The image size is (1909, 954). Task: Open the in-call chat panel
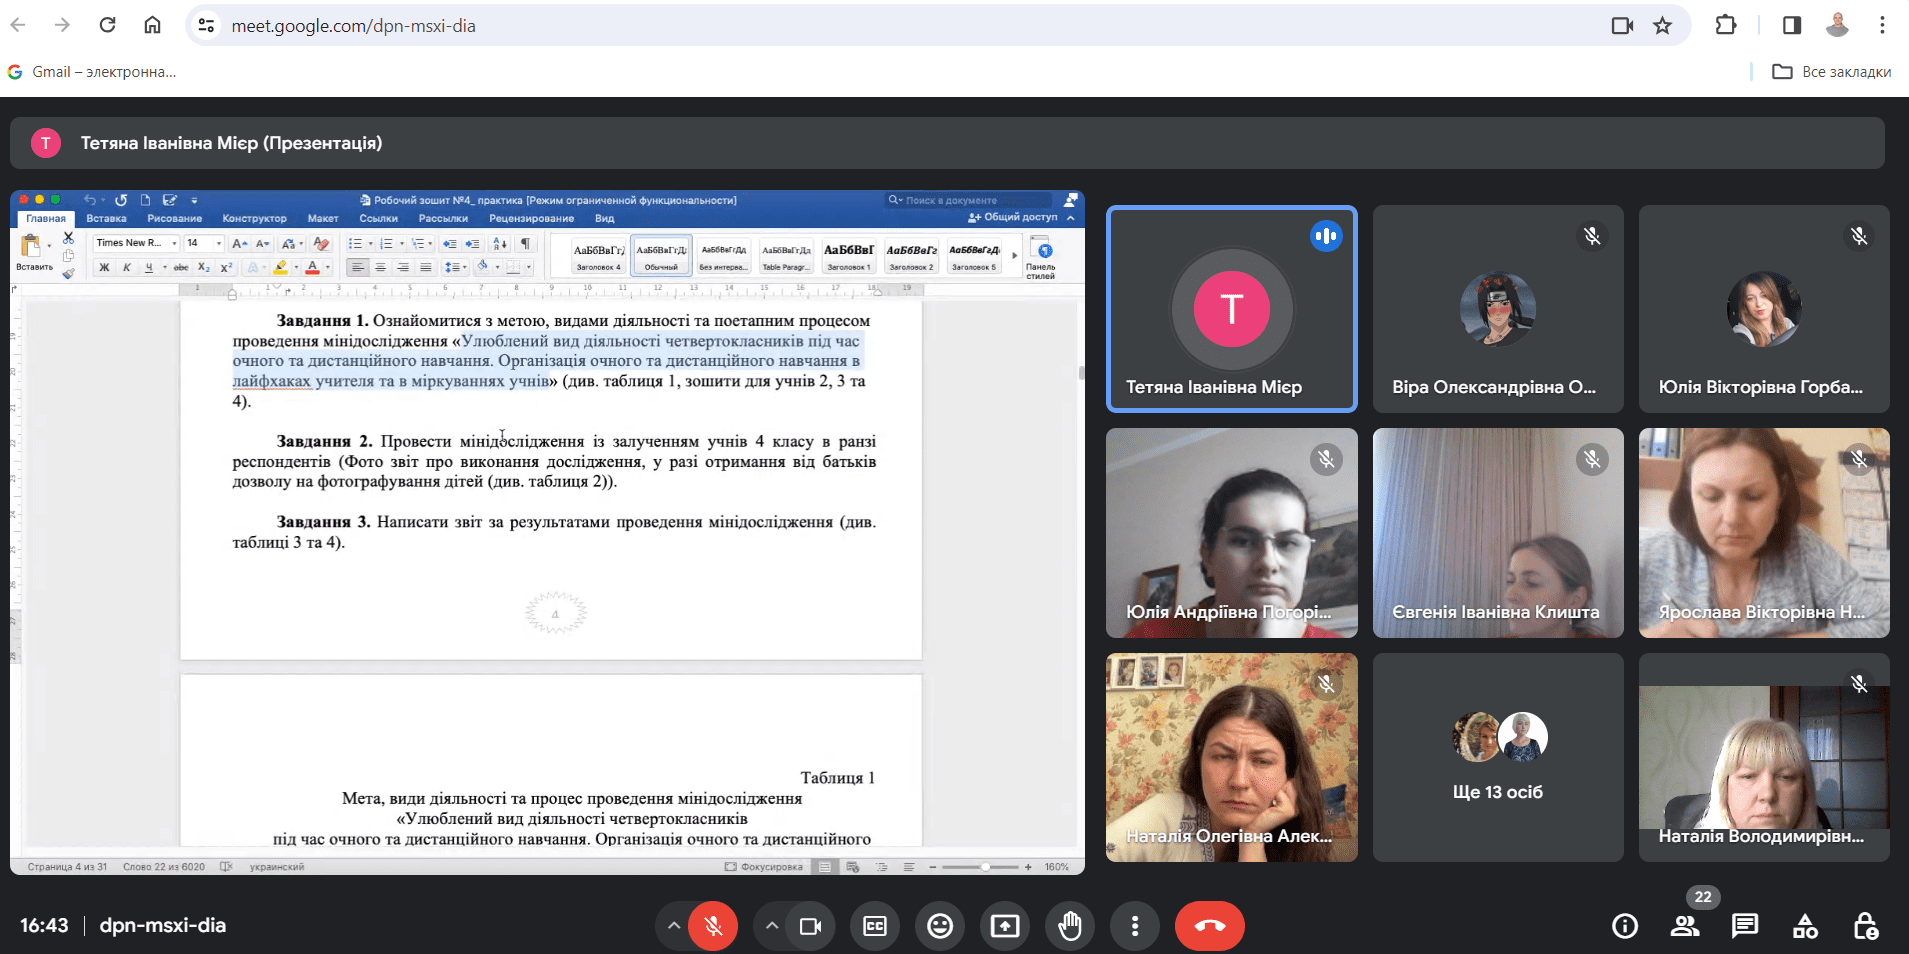pos(1745,925)
